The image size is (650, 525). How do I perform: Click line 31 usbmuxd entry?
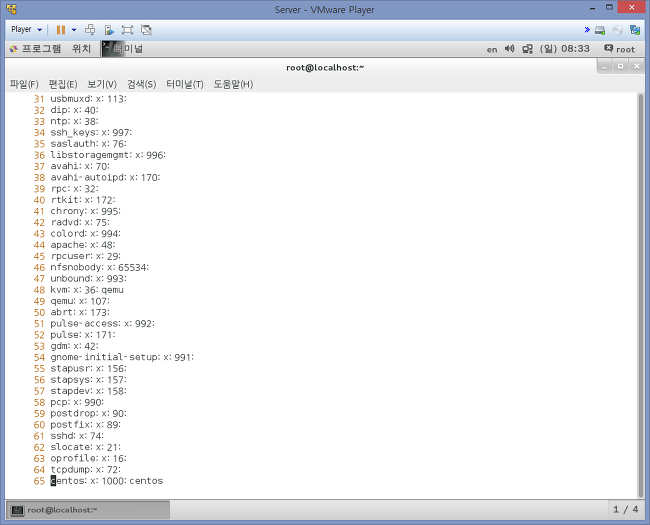click(88, 99)
